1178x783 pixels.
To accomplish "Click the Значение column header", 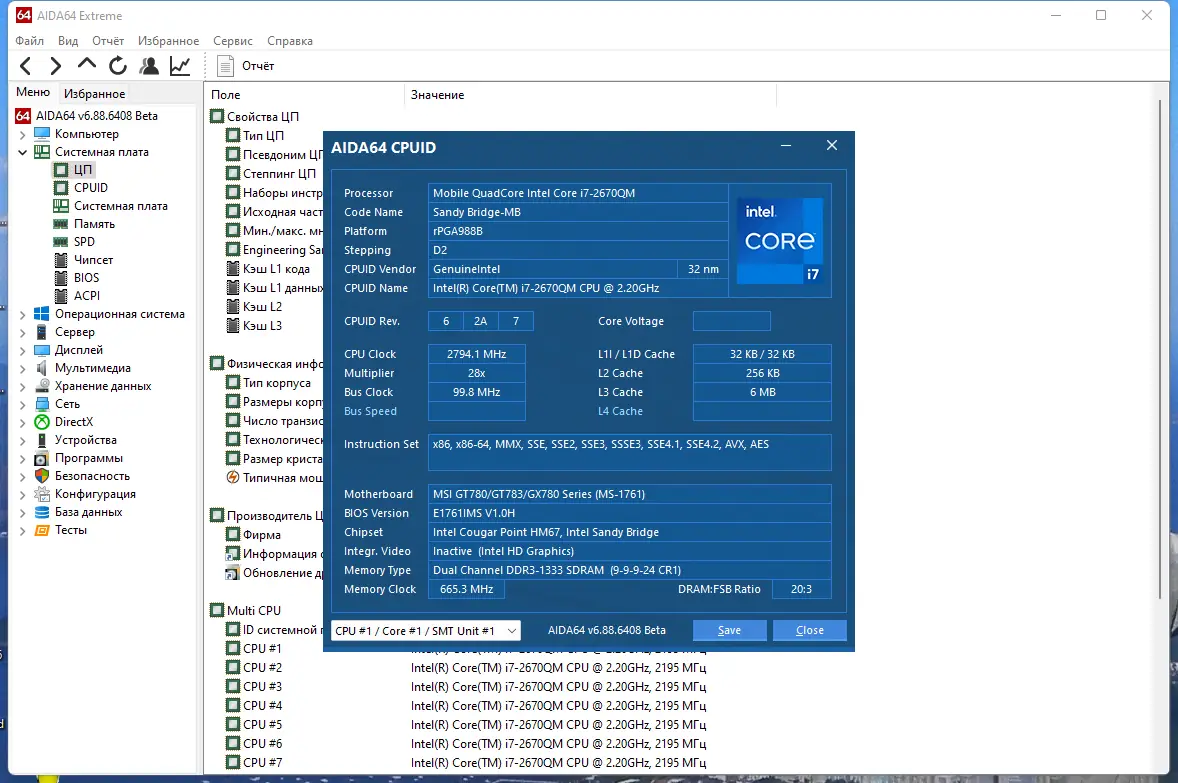I will [x=437, y=95].
